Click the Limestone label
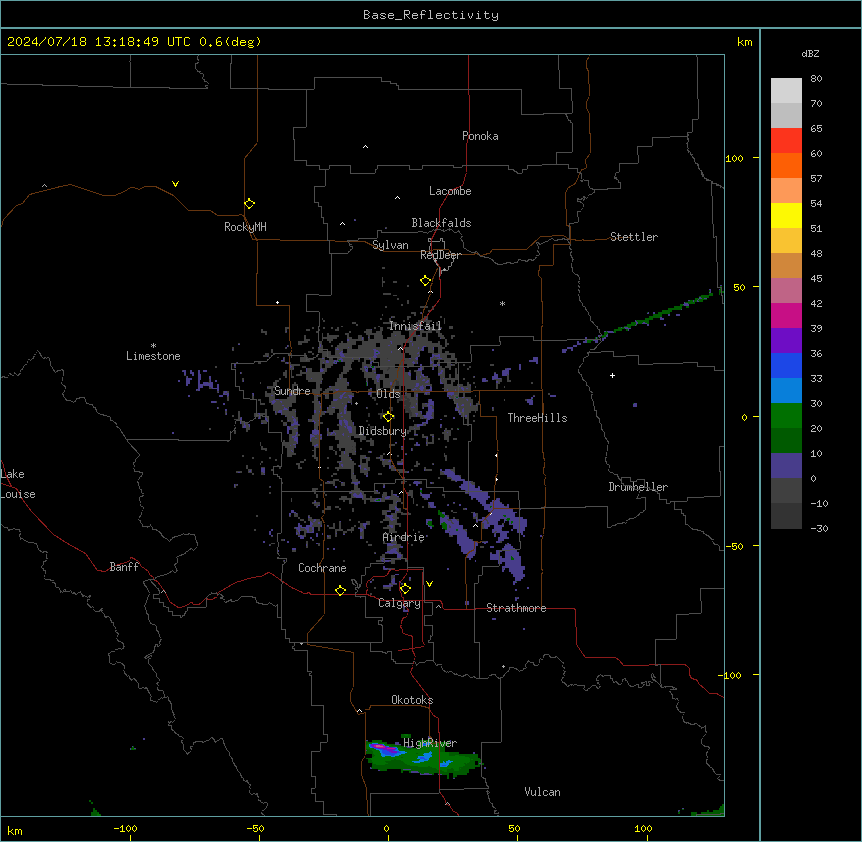 (153, 356)
